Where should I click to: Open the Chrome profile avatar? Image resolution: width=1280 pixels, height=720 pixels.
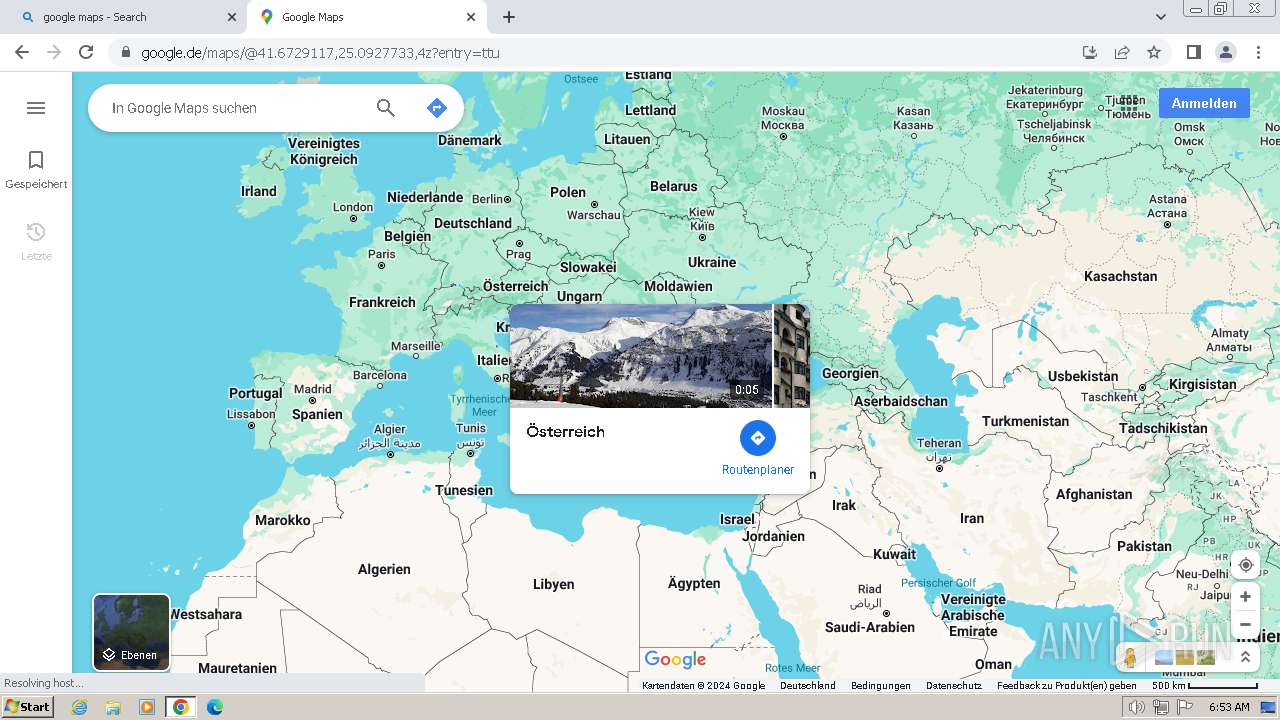point(1225,52)
